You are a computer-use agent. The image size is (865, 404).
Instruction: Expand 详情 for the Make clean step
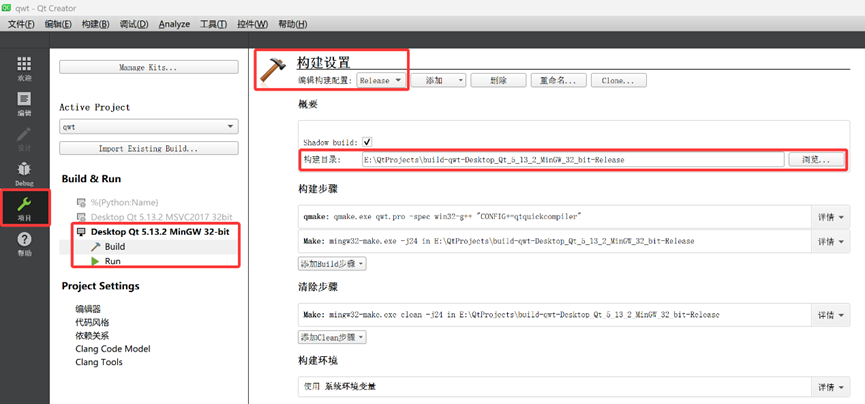pos(830,315)
